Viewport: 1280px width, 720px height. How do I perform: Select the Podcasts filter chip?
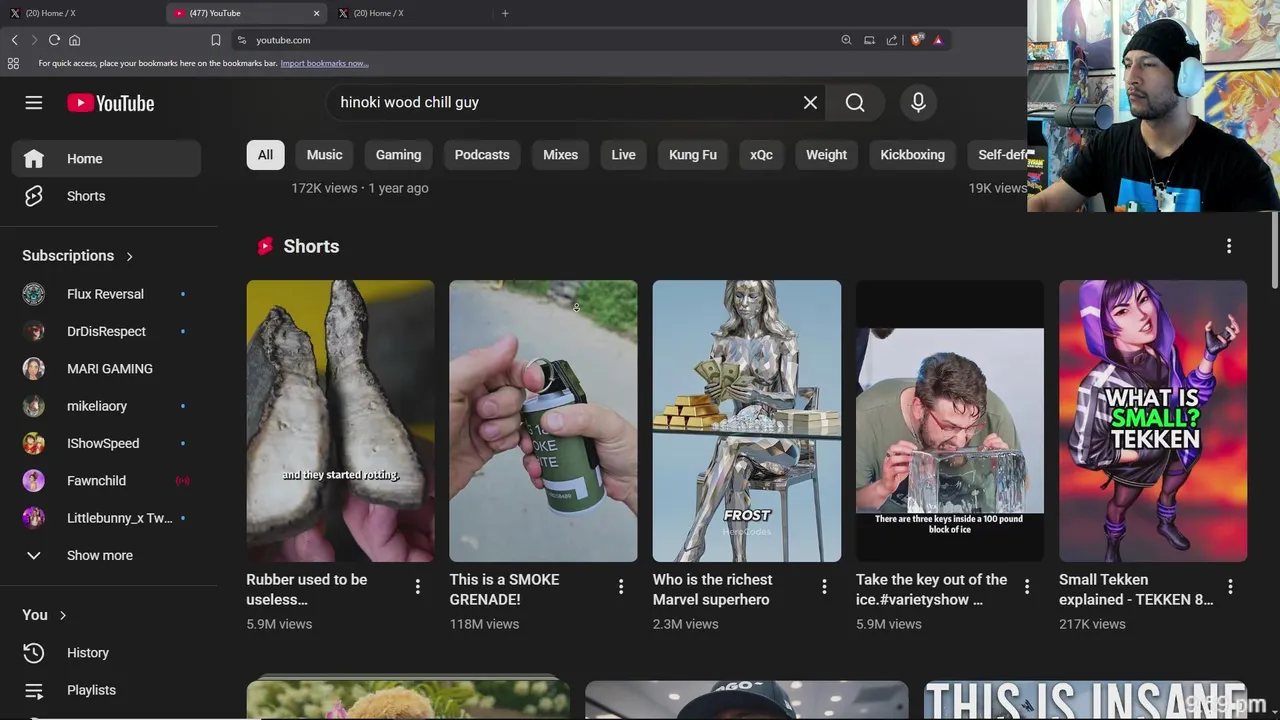(482, 155)
